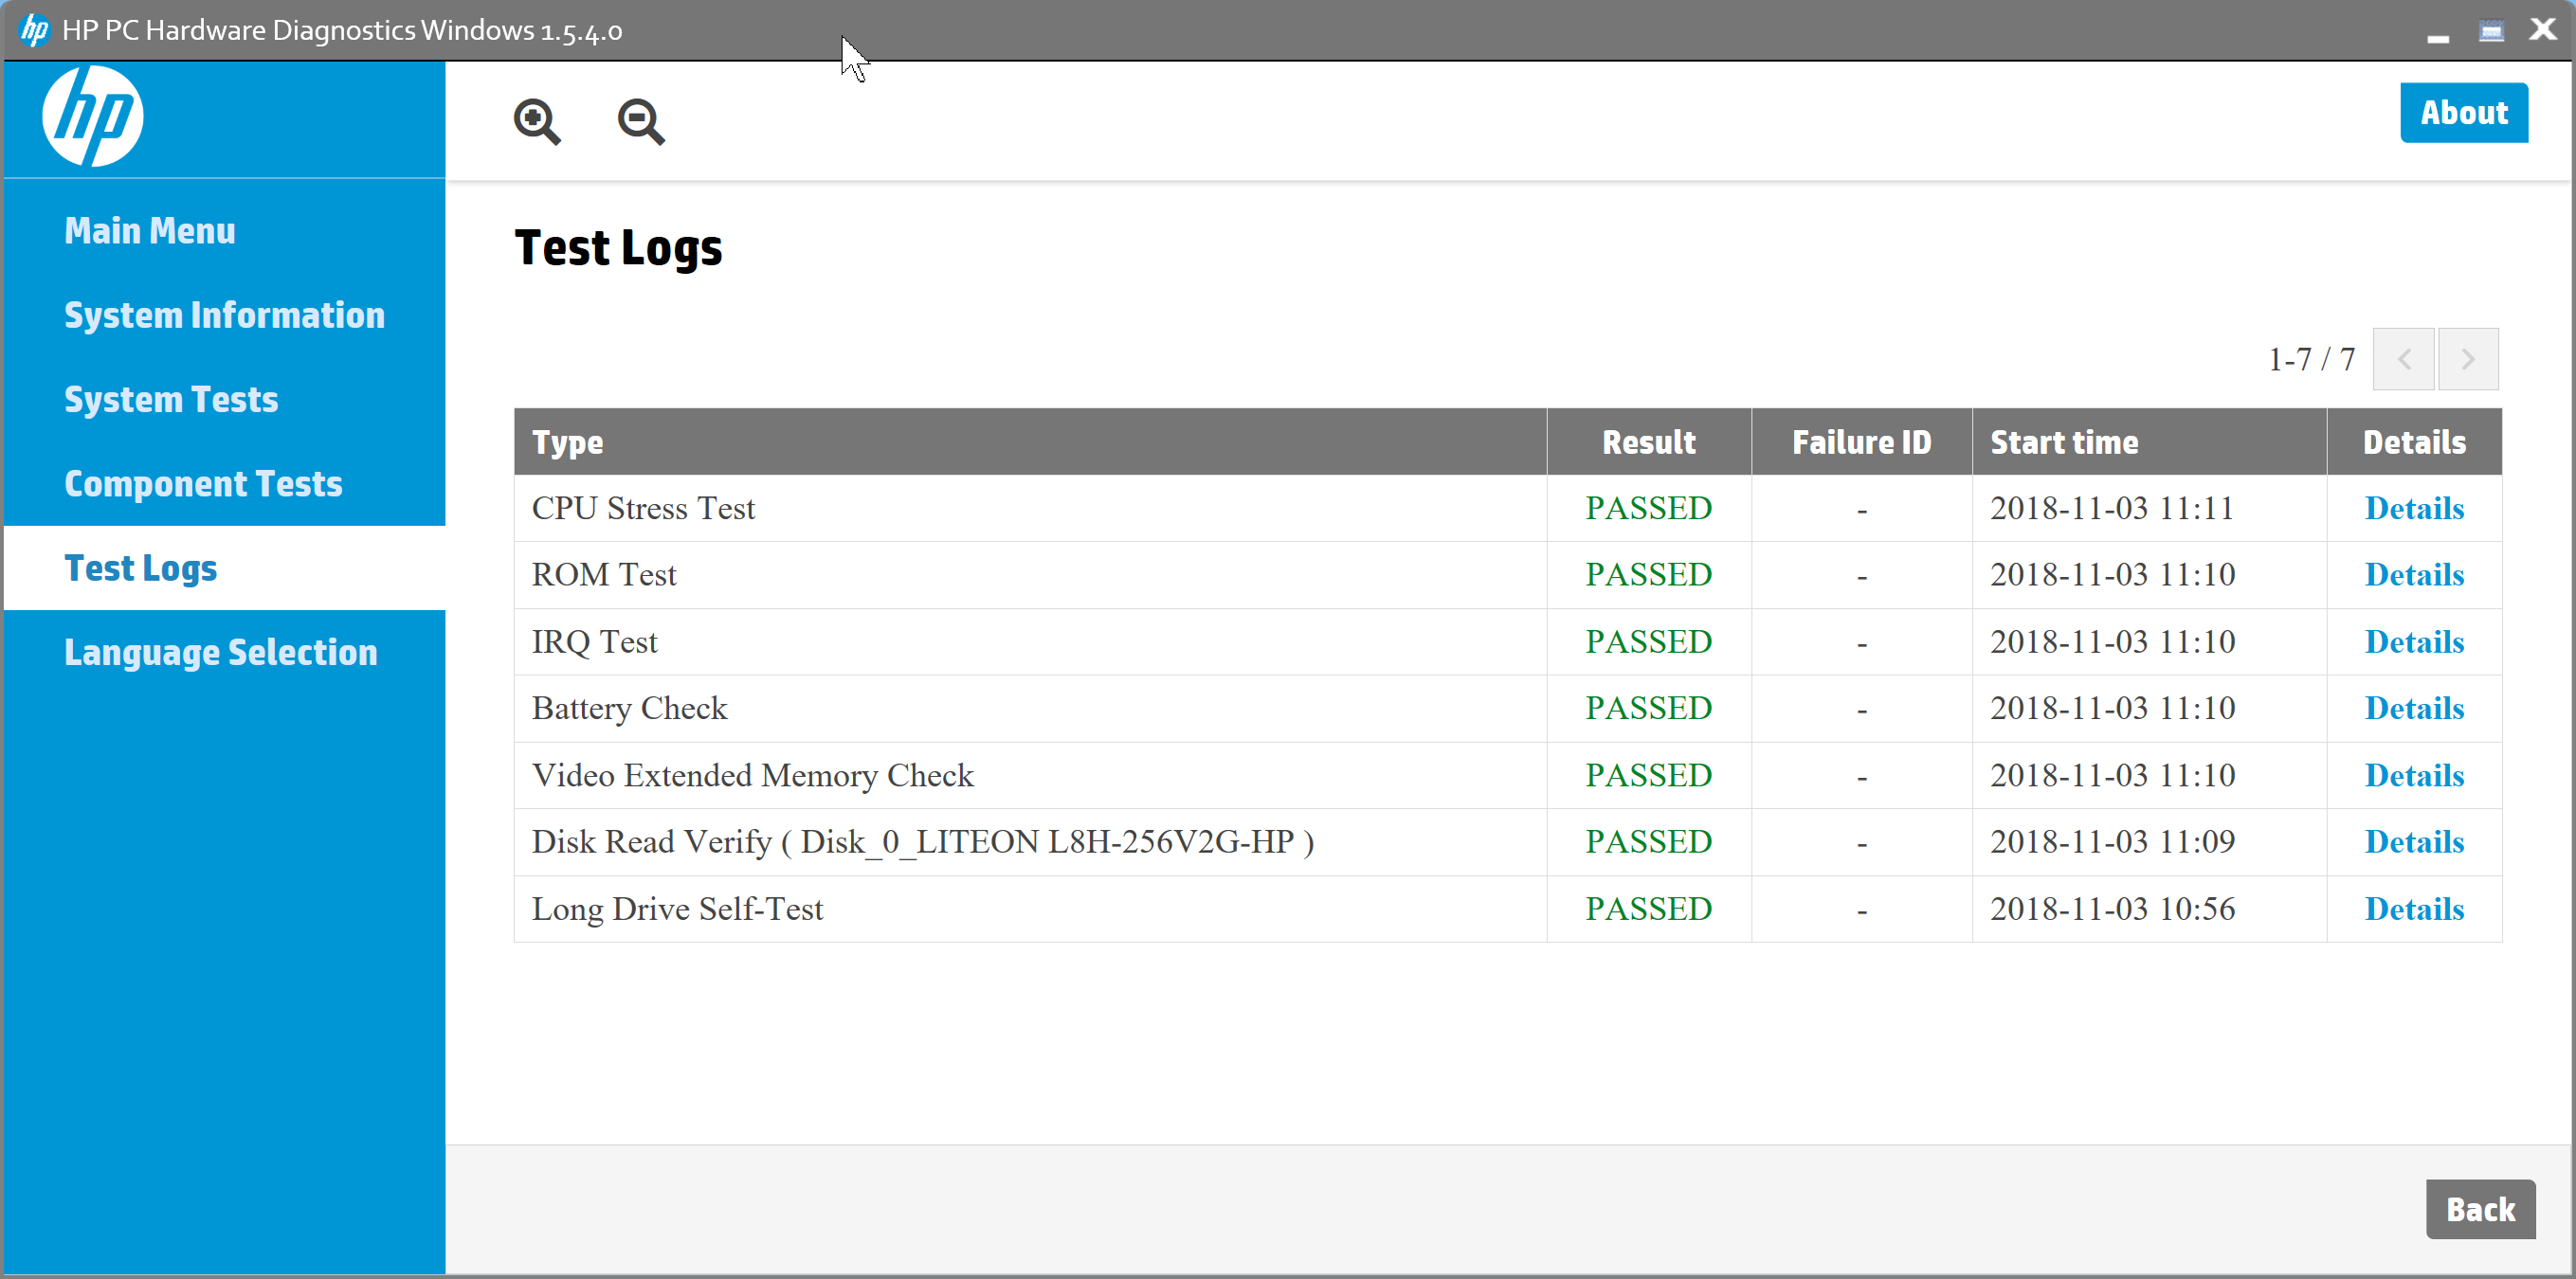Click the Start time column header
Screen dimensions: 2576x1279
2064,442
